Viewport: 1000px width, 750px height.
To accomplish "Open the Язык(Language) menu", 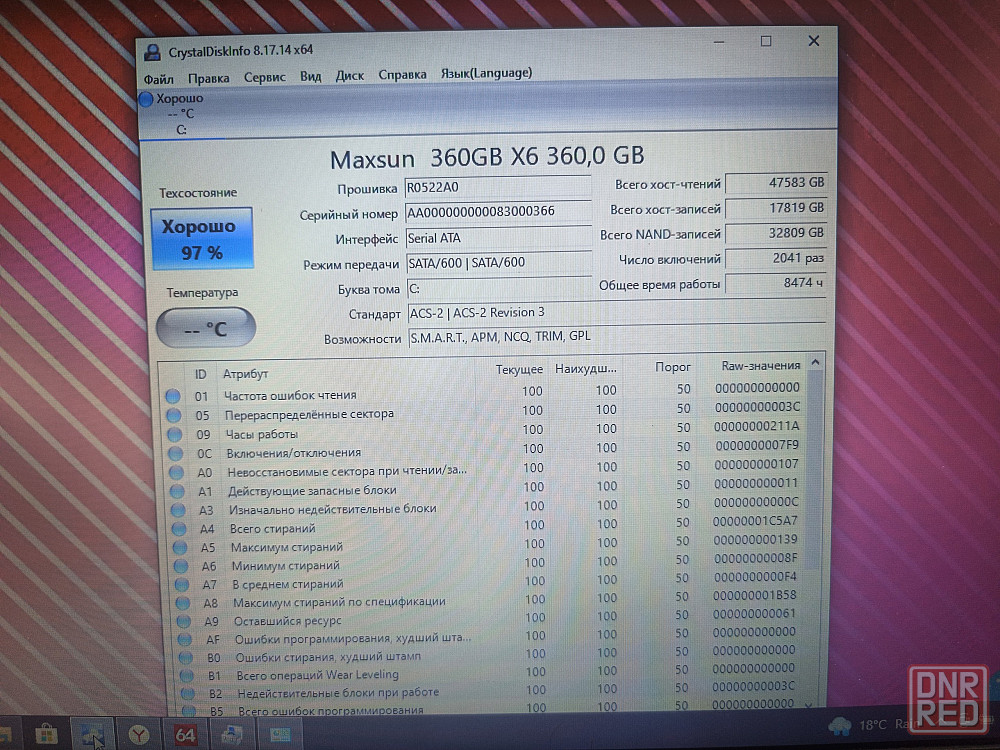I will click(x=487, y=73).
